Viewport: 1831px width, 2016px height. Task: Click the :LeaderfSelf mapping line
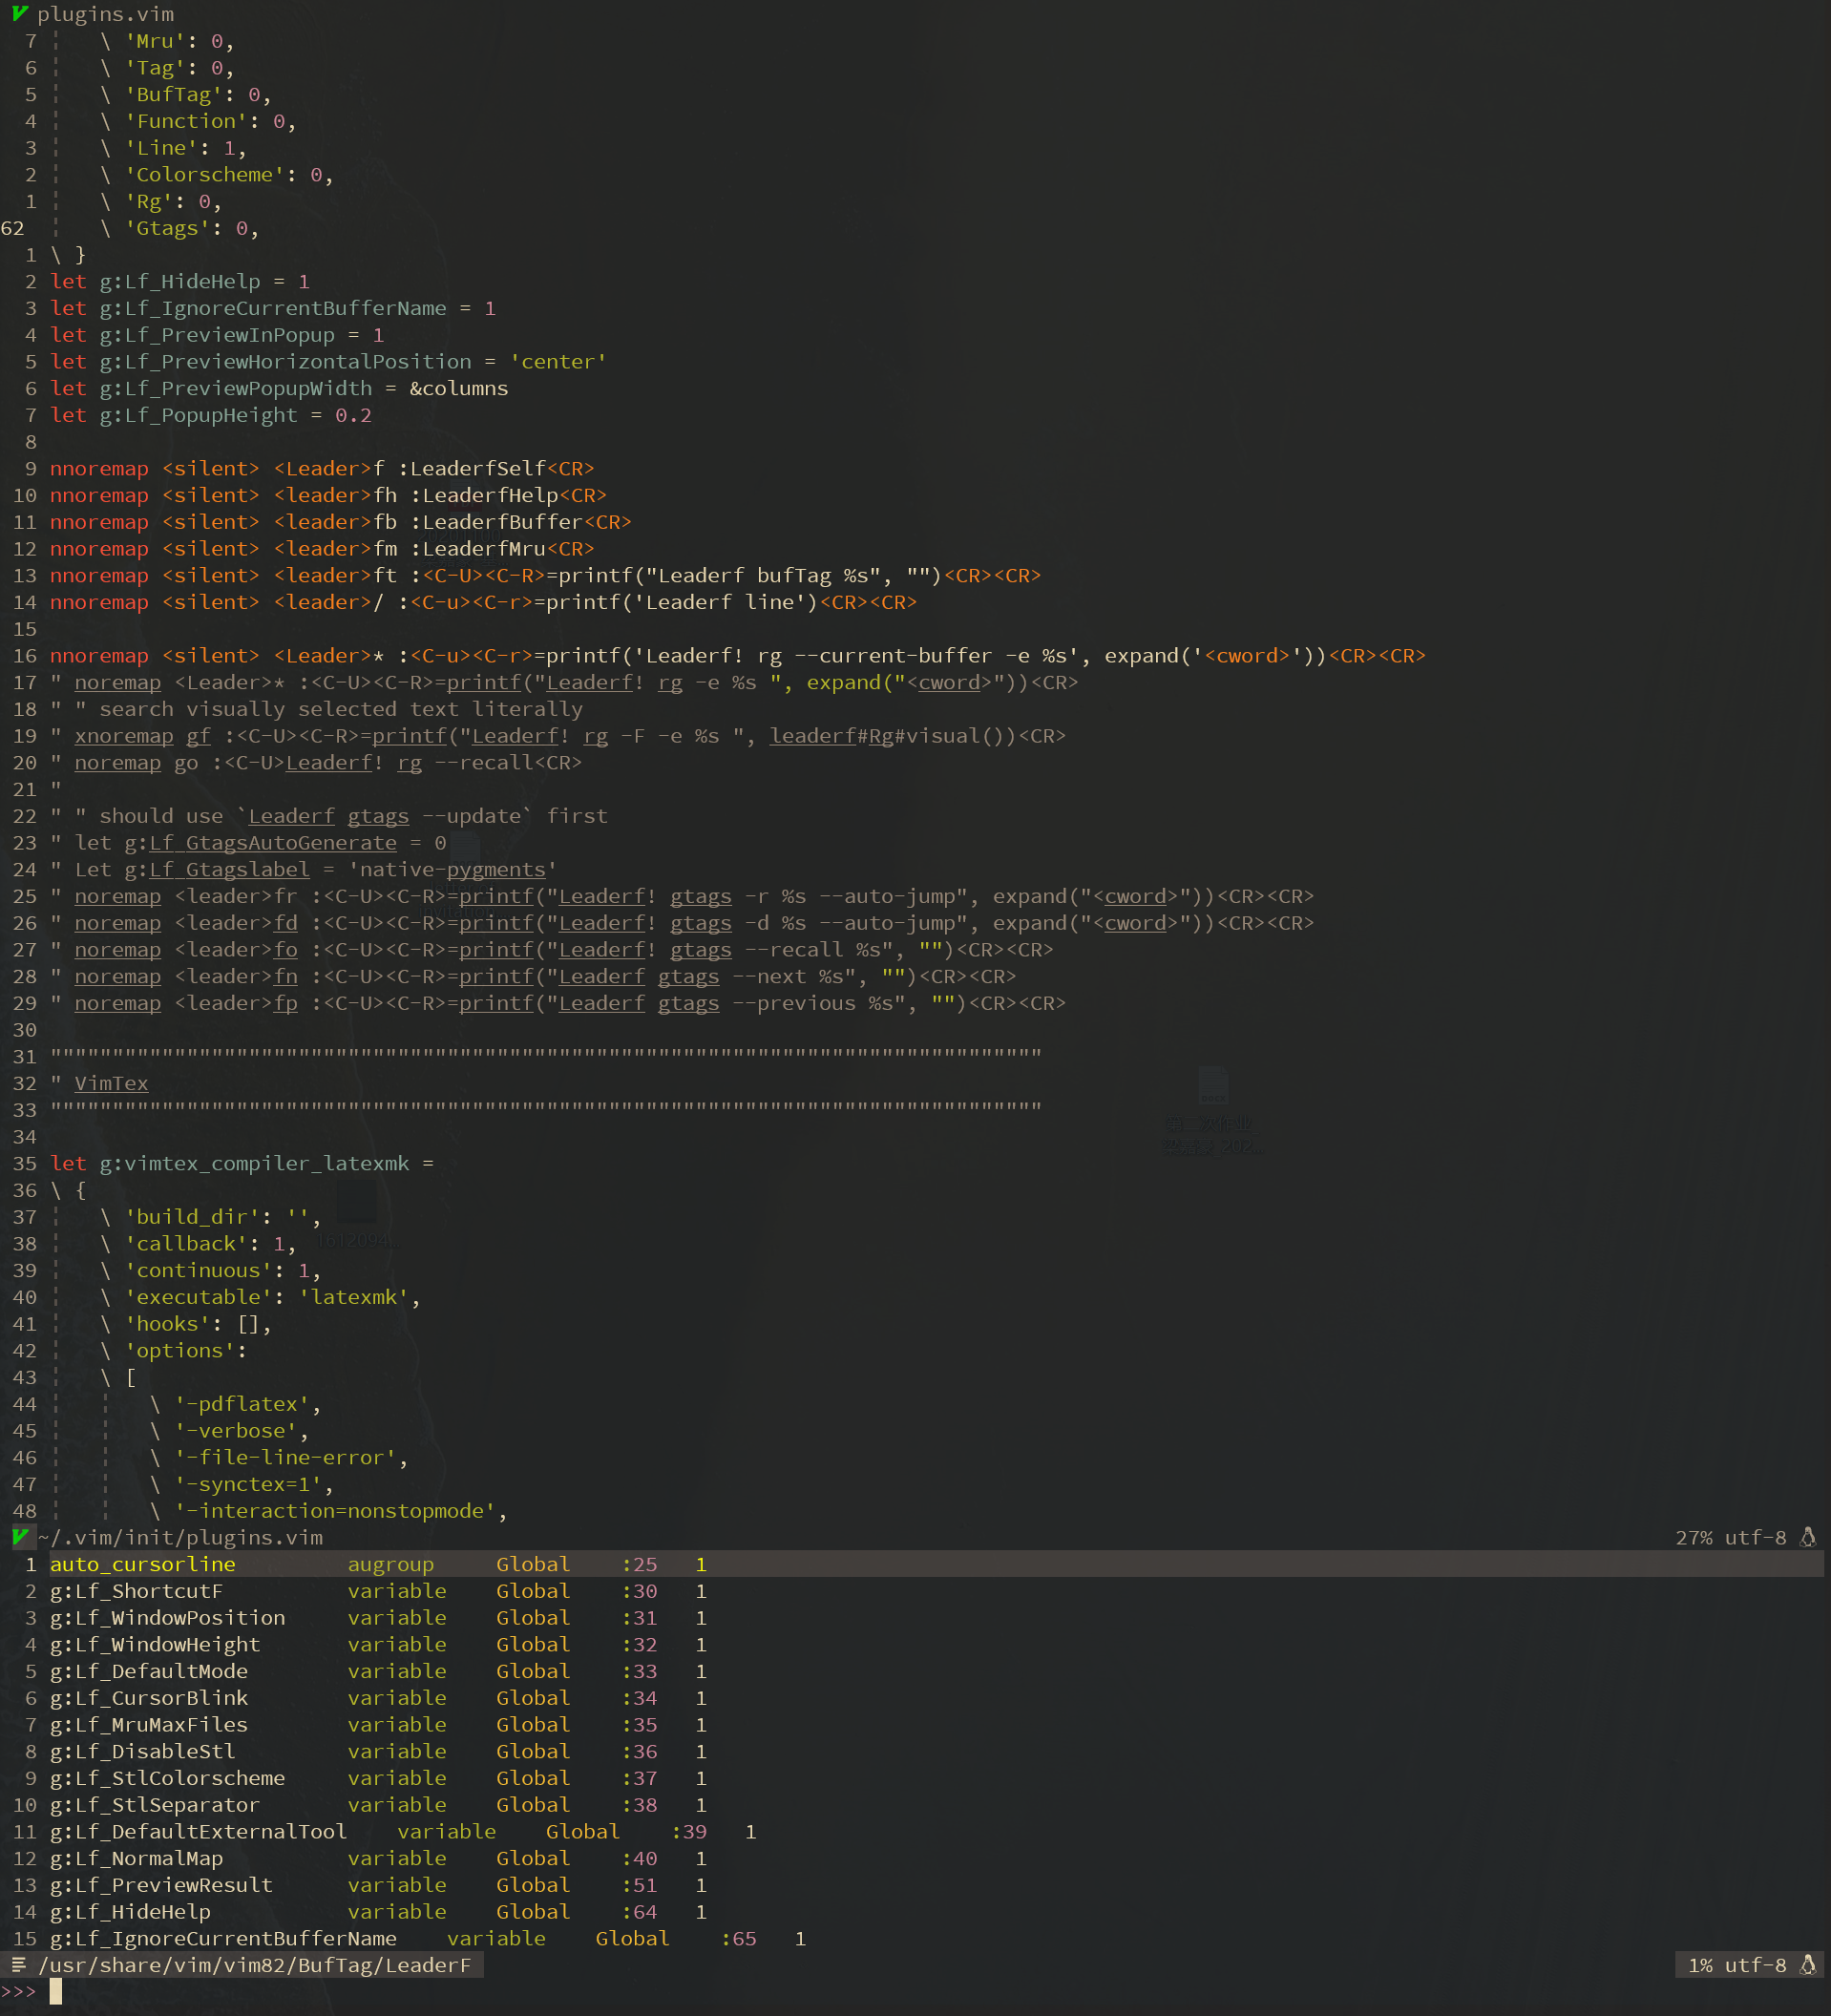322,468
